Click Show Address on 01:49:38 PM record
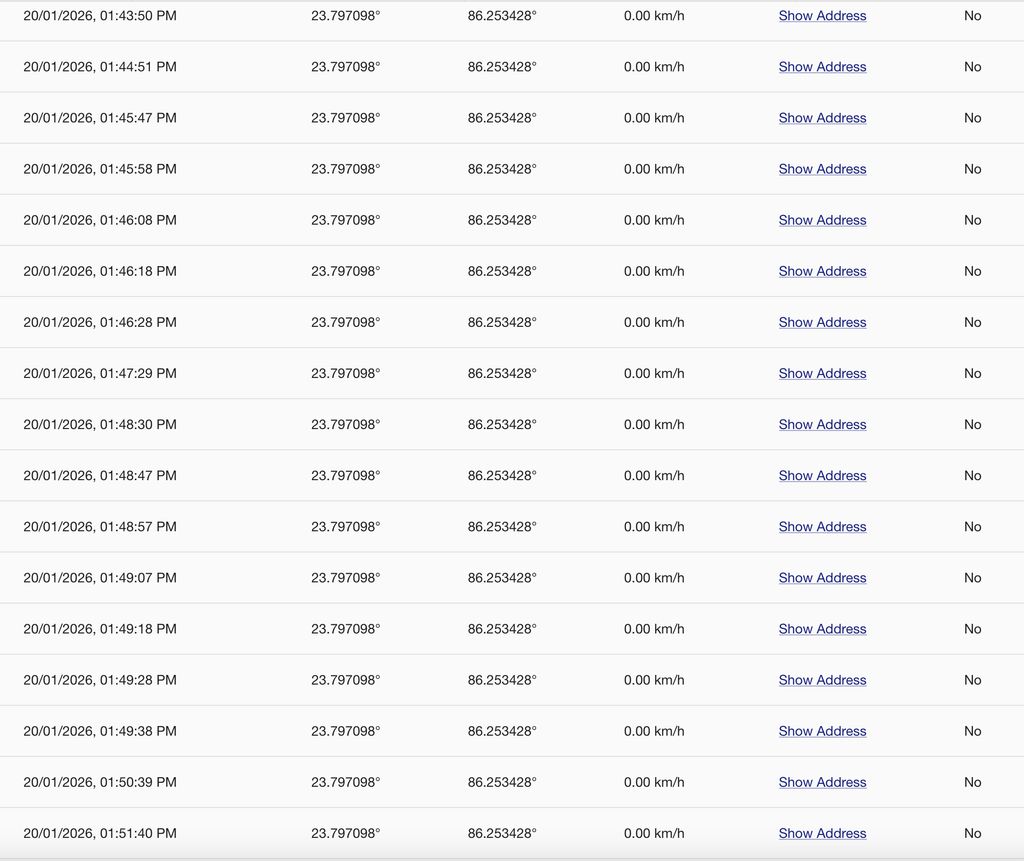The width and height of the screenshot is (1024, 861). coord(822,731)
